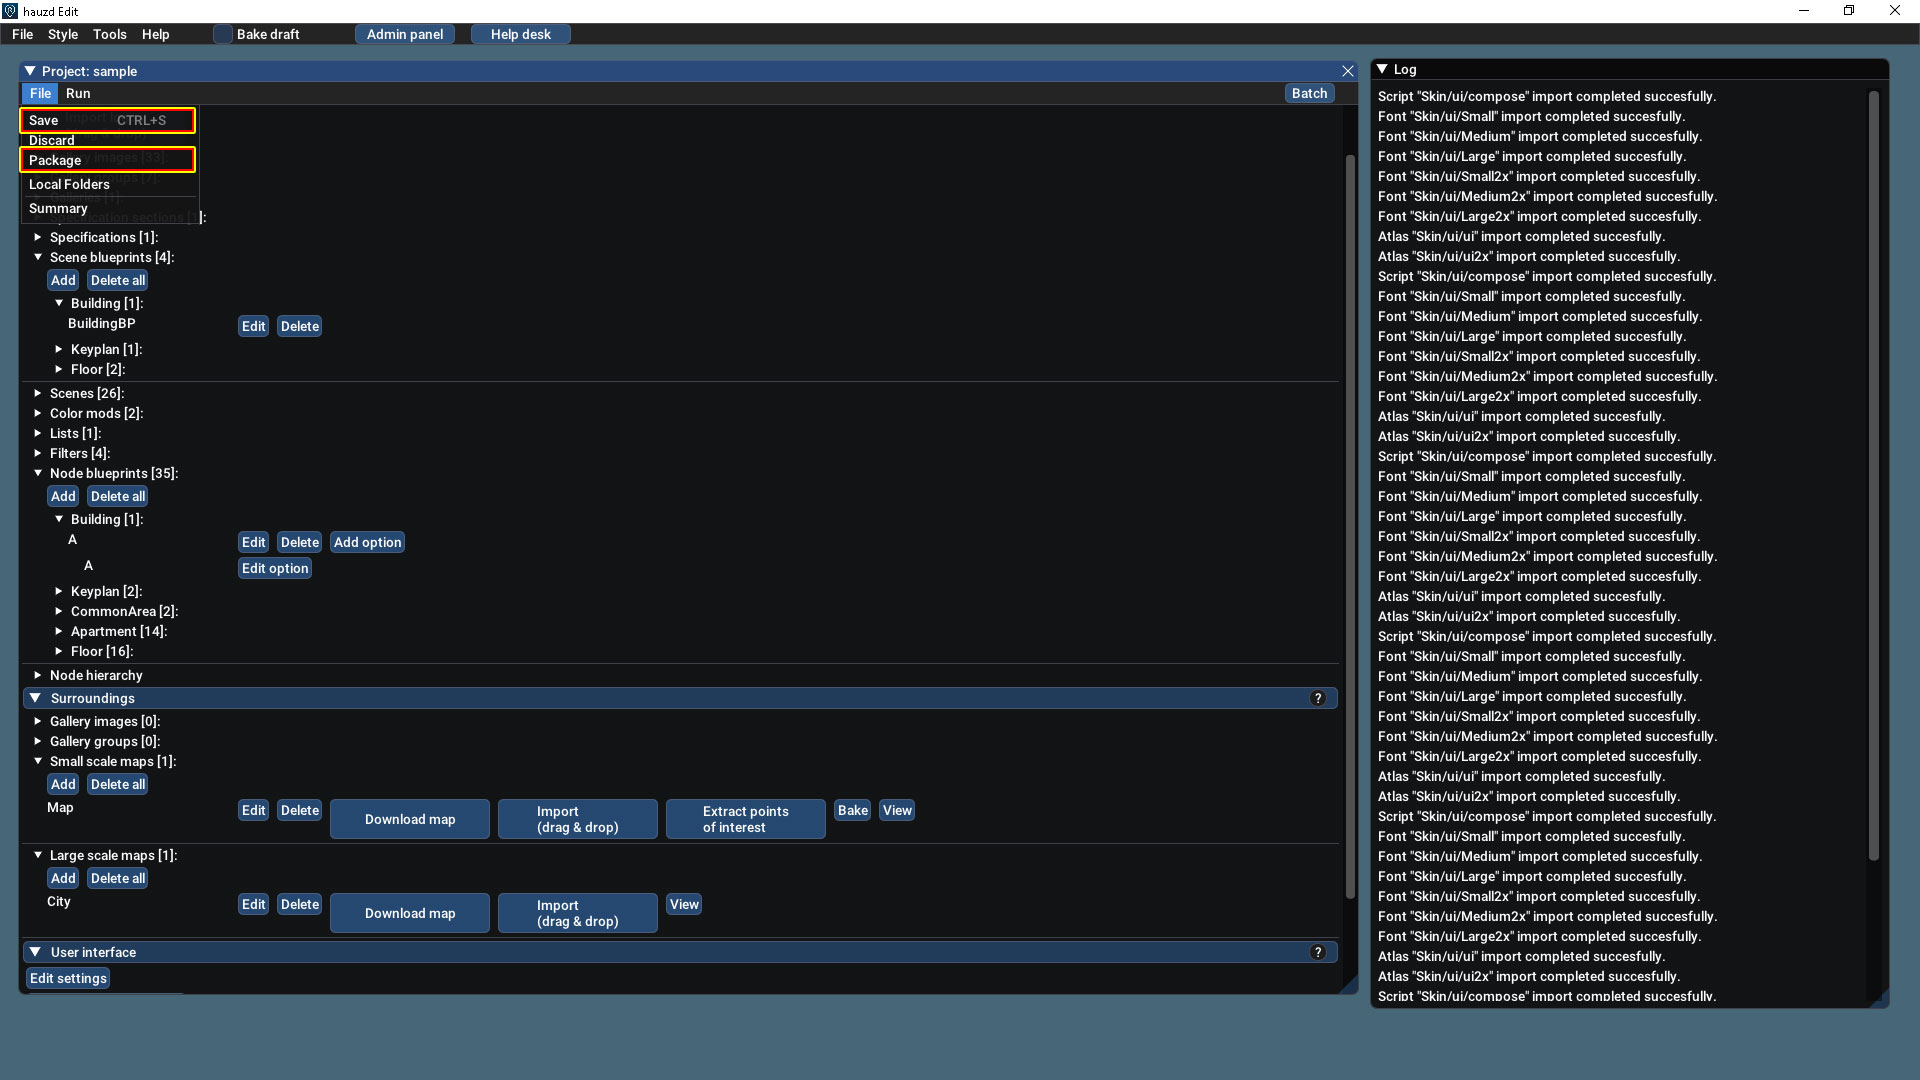Collapse the Small scale maps list
This screenshot has width=1920, height=1080.
pos(38,761)
